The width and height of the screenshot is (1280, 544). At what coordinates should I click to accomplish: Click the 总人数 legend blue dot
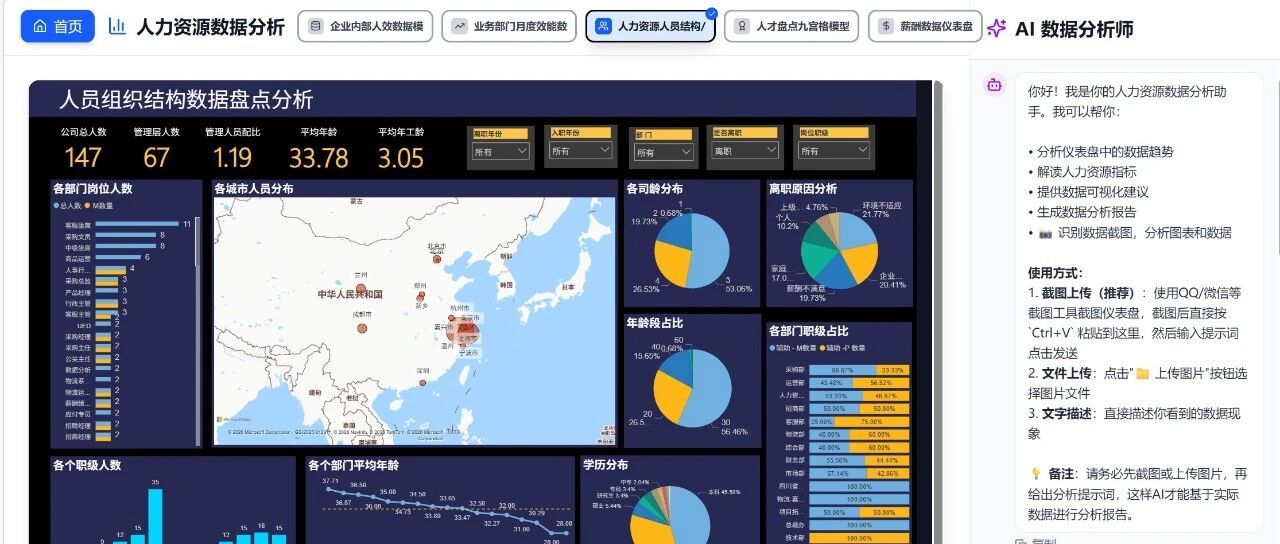(56, 205)
